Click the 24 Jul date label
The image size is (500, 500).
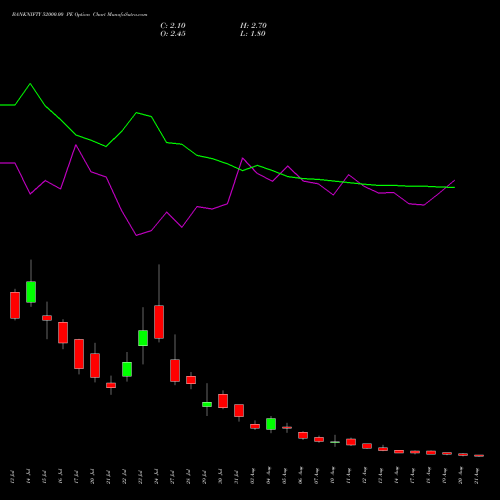pyautogui.click(x=157, y=477)
